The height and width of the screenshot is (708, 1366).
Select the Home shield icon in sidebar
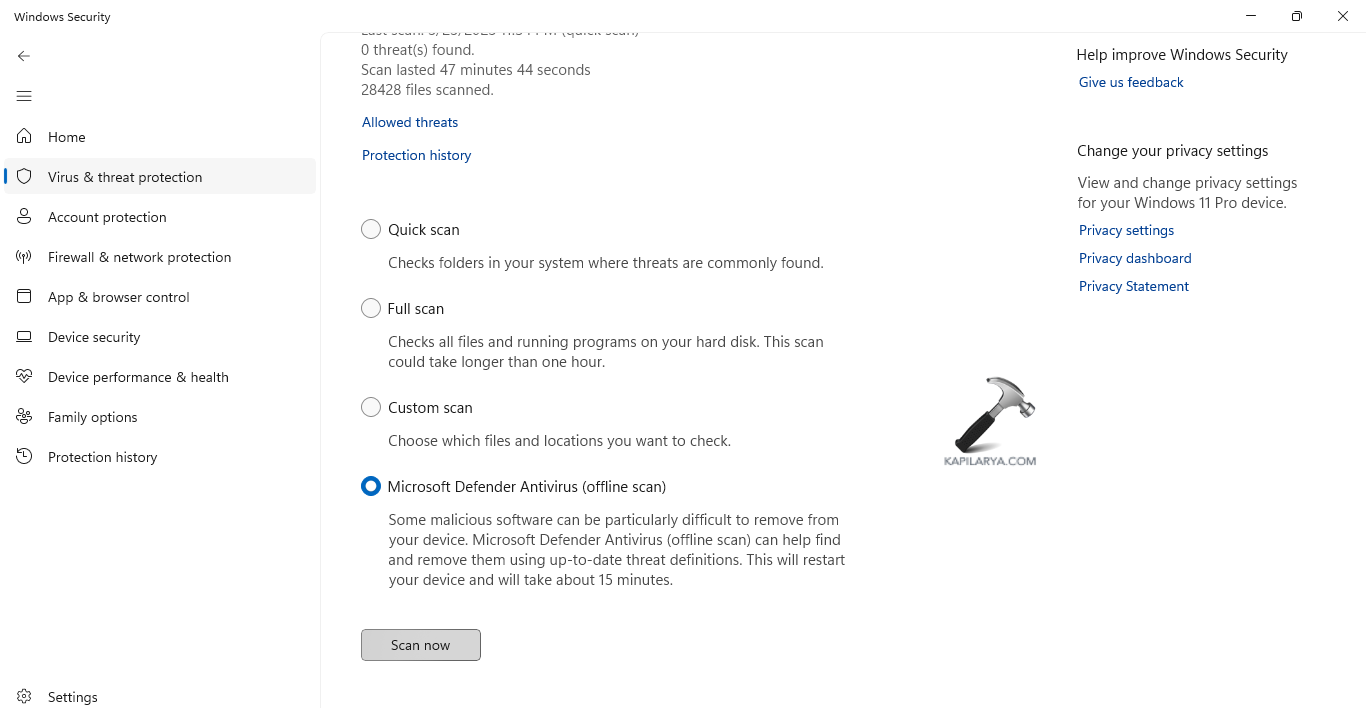(23, 136)
